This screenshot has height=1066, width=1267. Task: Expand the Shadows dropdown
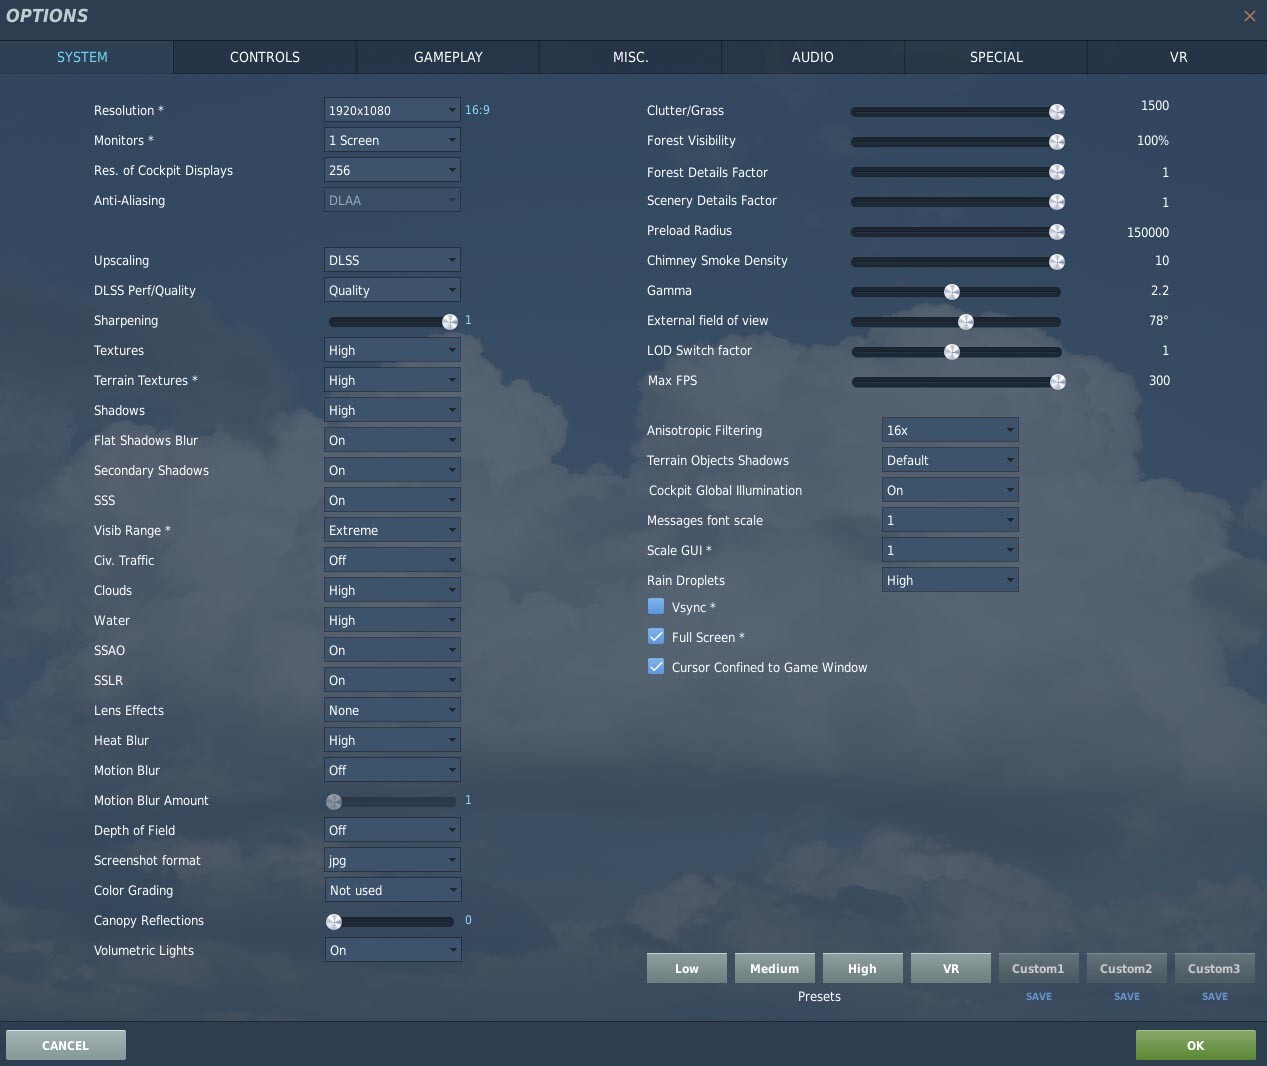[x=392, y=410]
